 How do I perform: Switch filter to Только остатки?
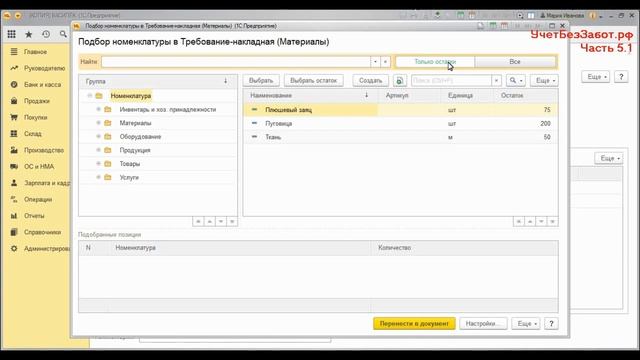pyautogui.click(x=435, y=62)
